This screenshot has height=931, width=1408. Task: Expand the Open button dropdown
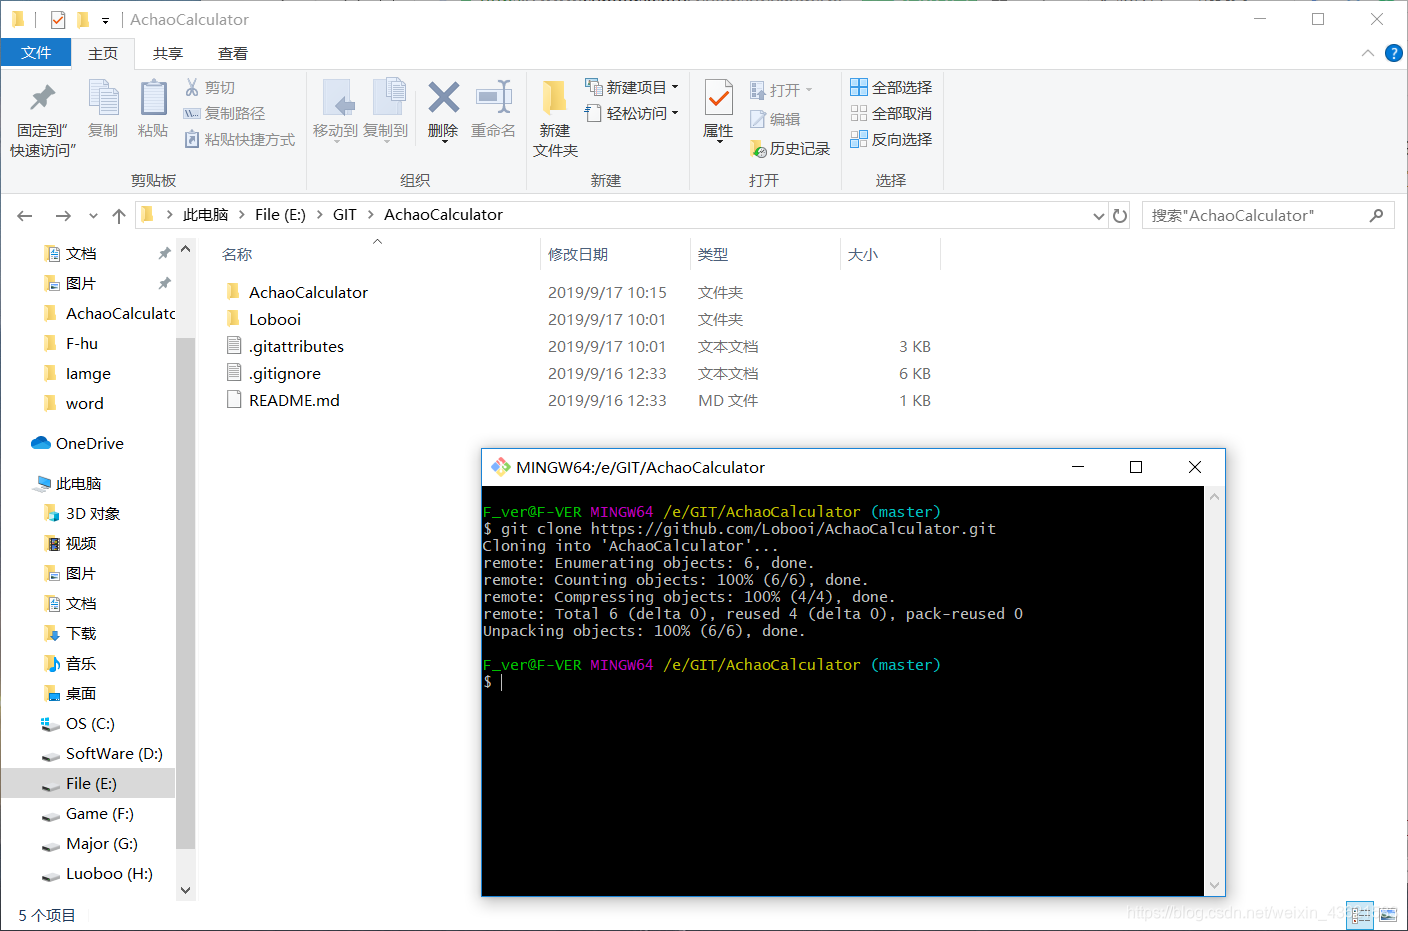tap(808, 90)
